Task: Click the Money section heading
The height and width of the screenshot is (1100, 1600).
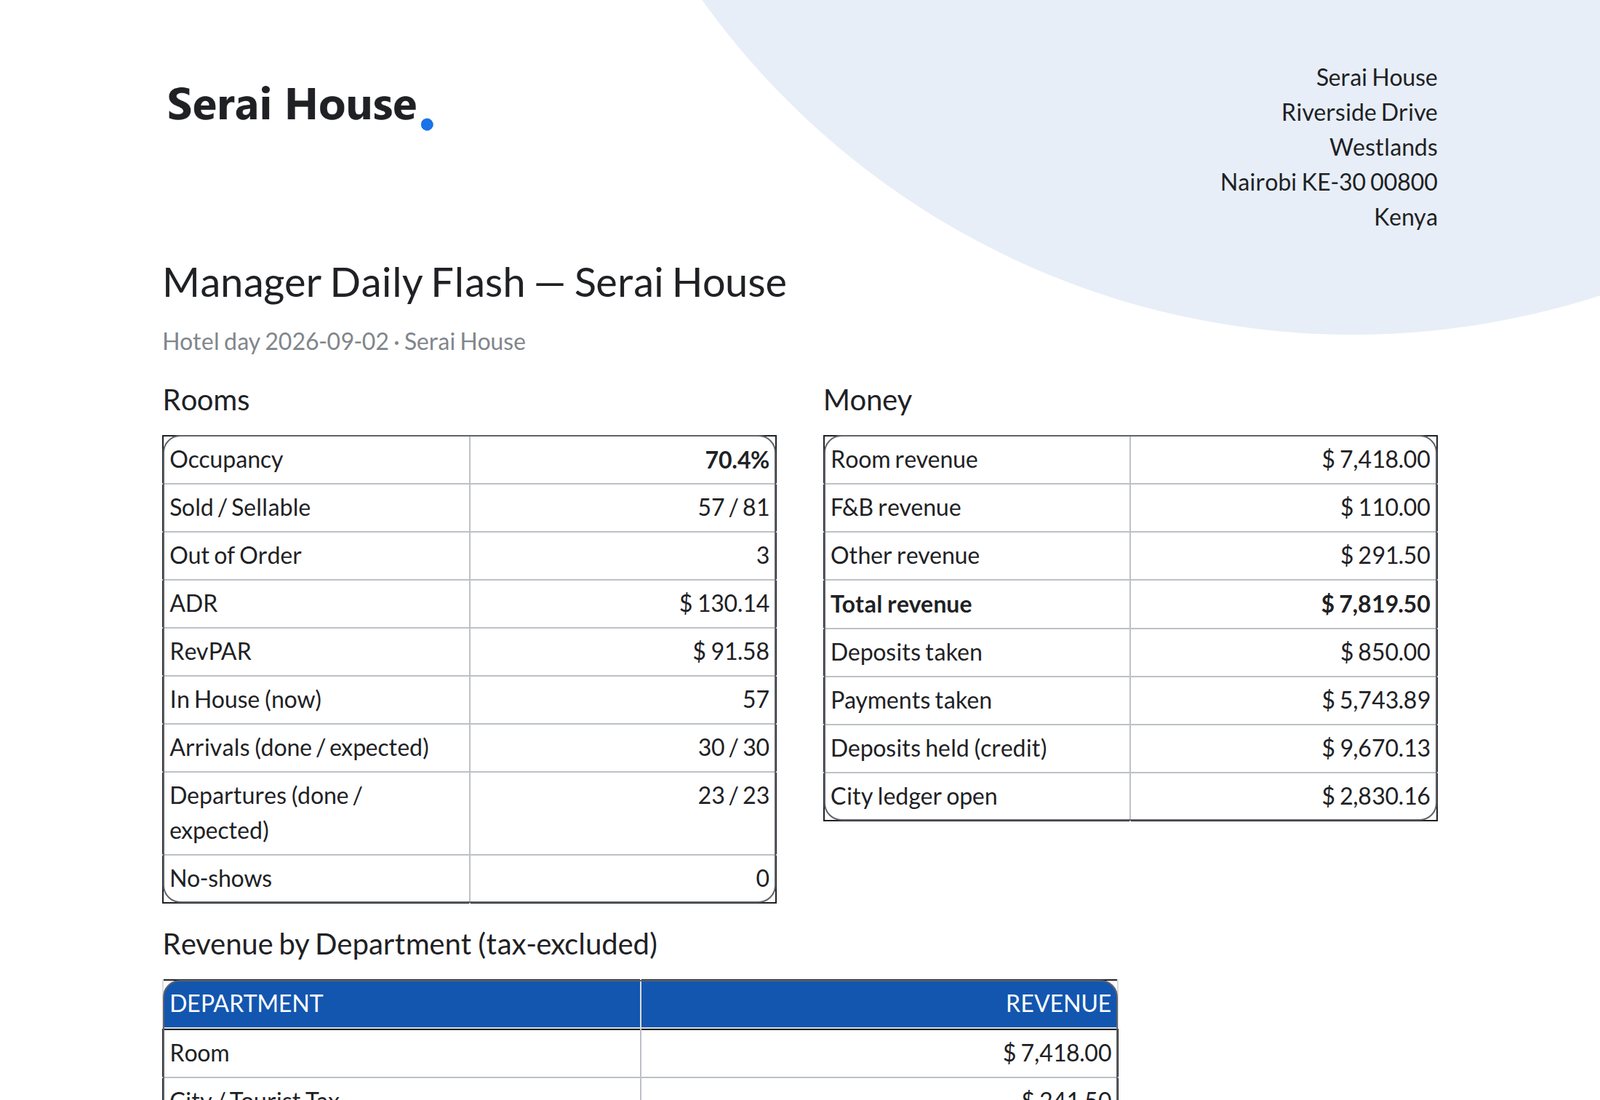Action: (867, 401)
